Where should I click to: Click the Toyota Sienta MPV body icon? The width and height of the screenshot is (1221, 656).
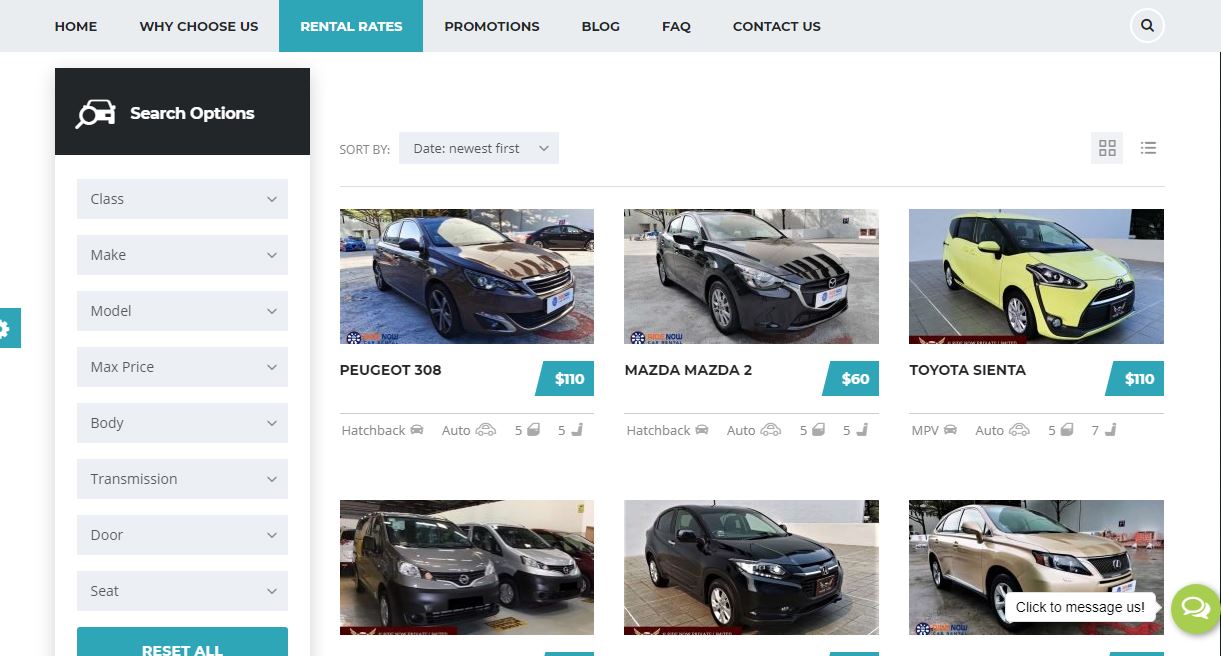click(x=950, y=430)
